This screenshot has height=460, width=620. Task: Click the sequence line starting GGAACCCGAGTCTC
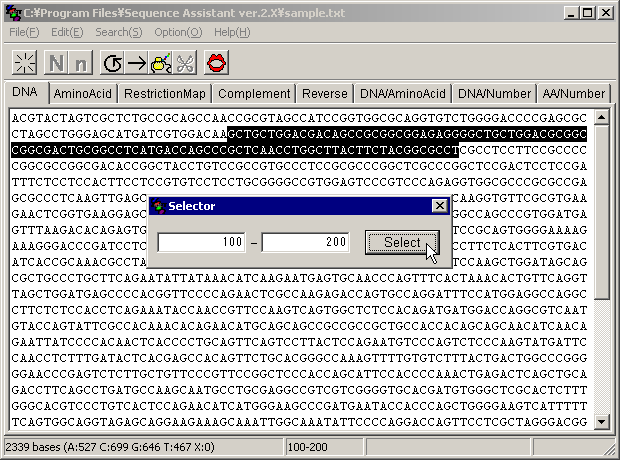coord(299,374)
